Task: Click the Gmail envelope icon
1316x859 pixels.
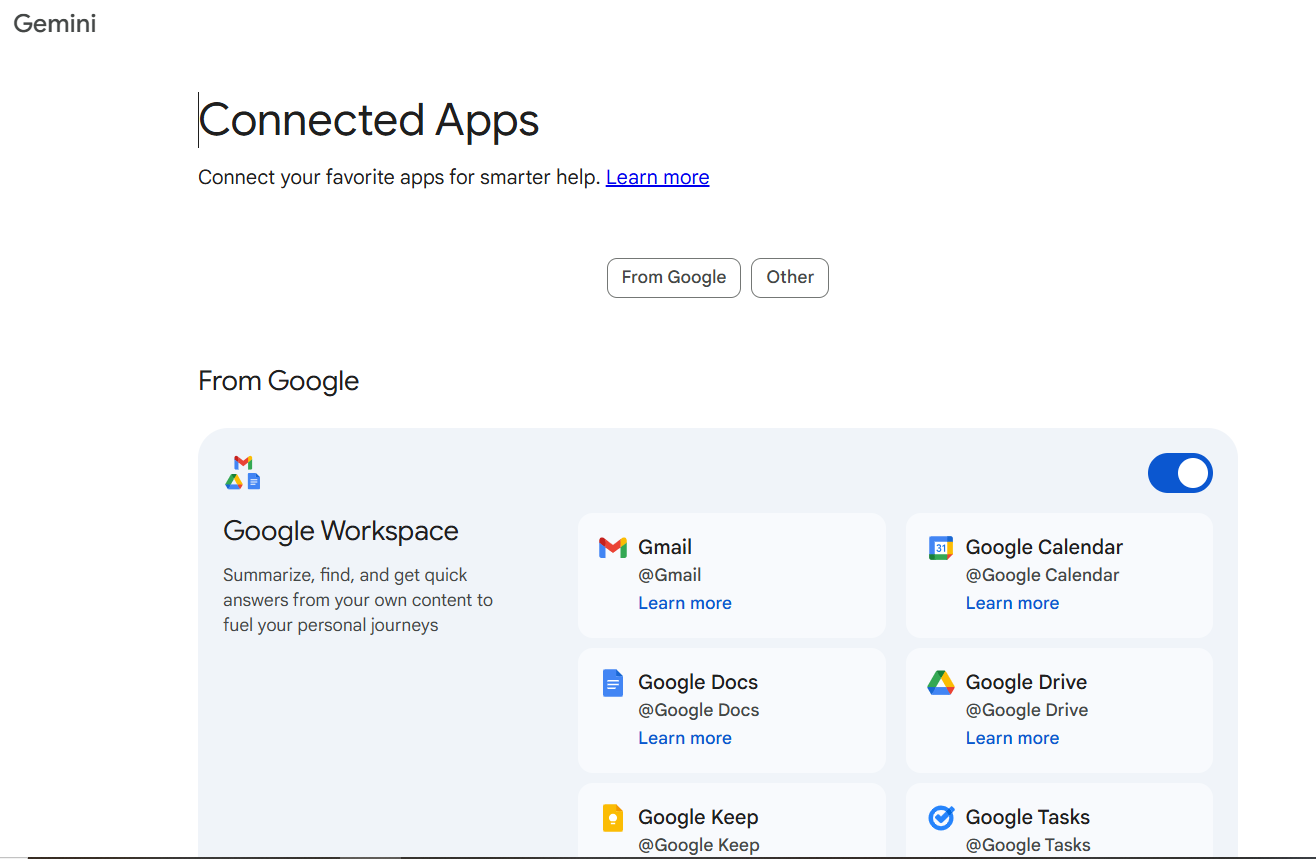Action: click(612, 547)
